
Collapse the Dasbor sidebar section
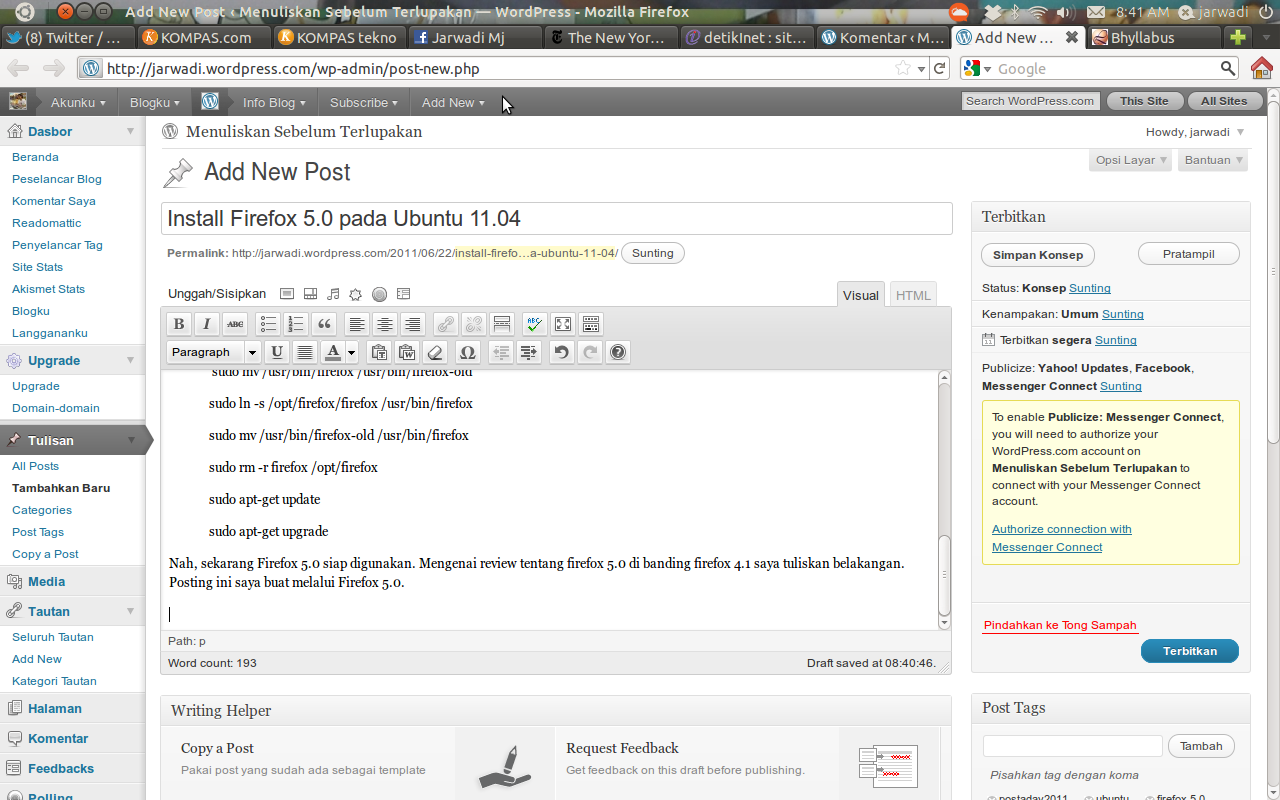(130, 131)
